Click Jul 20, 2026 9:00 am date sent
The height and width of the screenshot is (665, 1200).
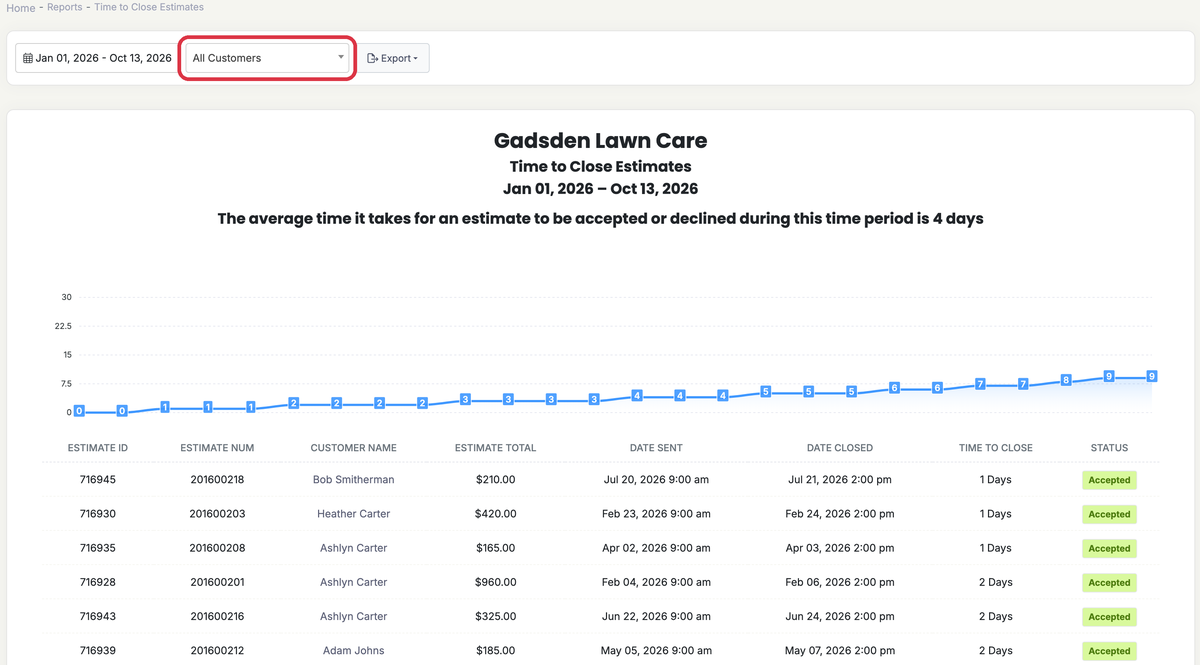656,480
